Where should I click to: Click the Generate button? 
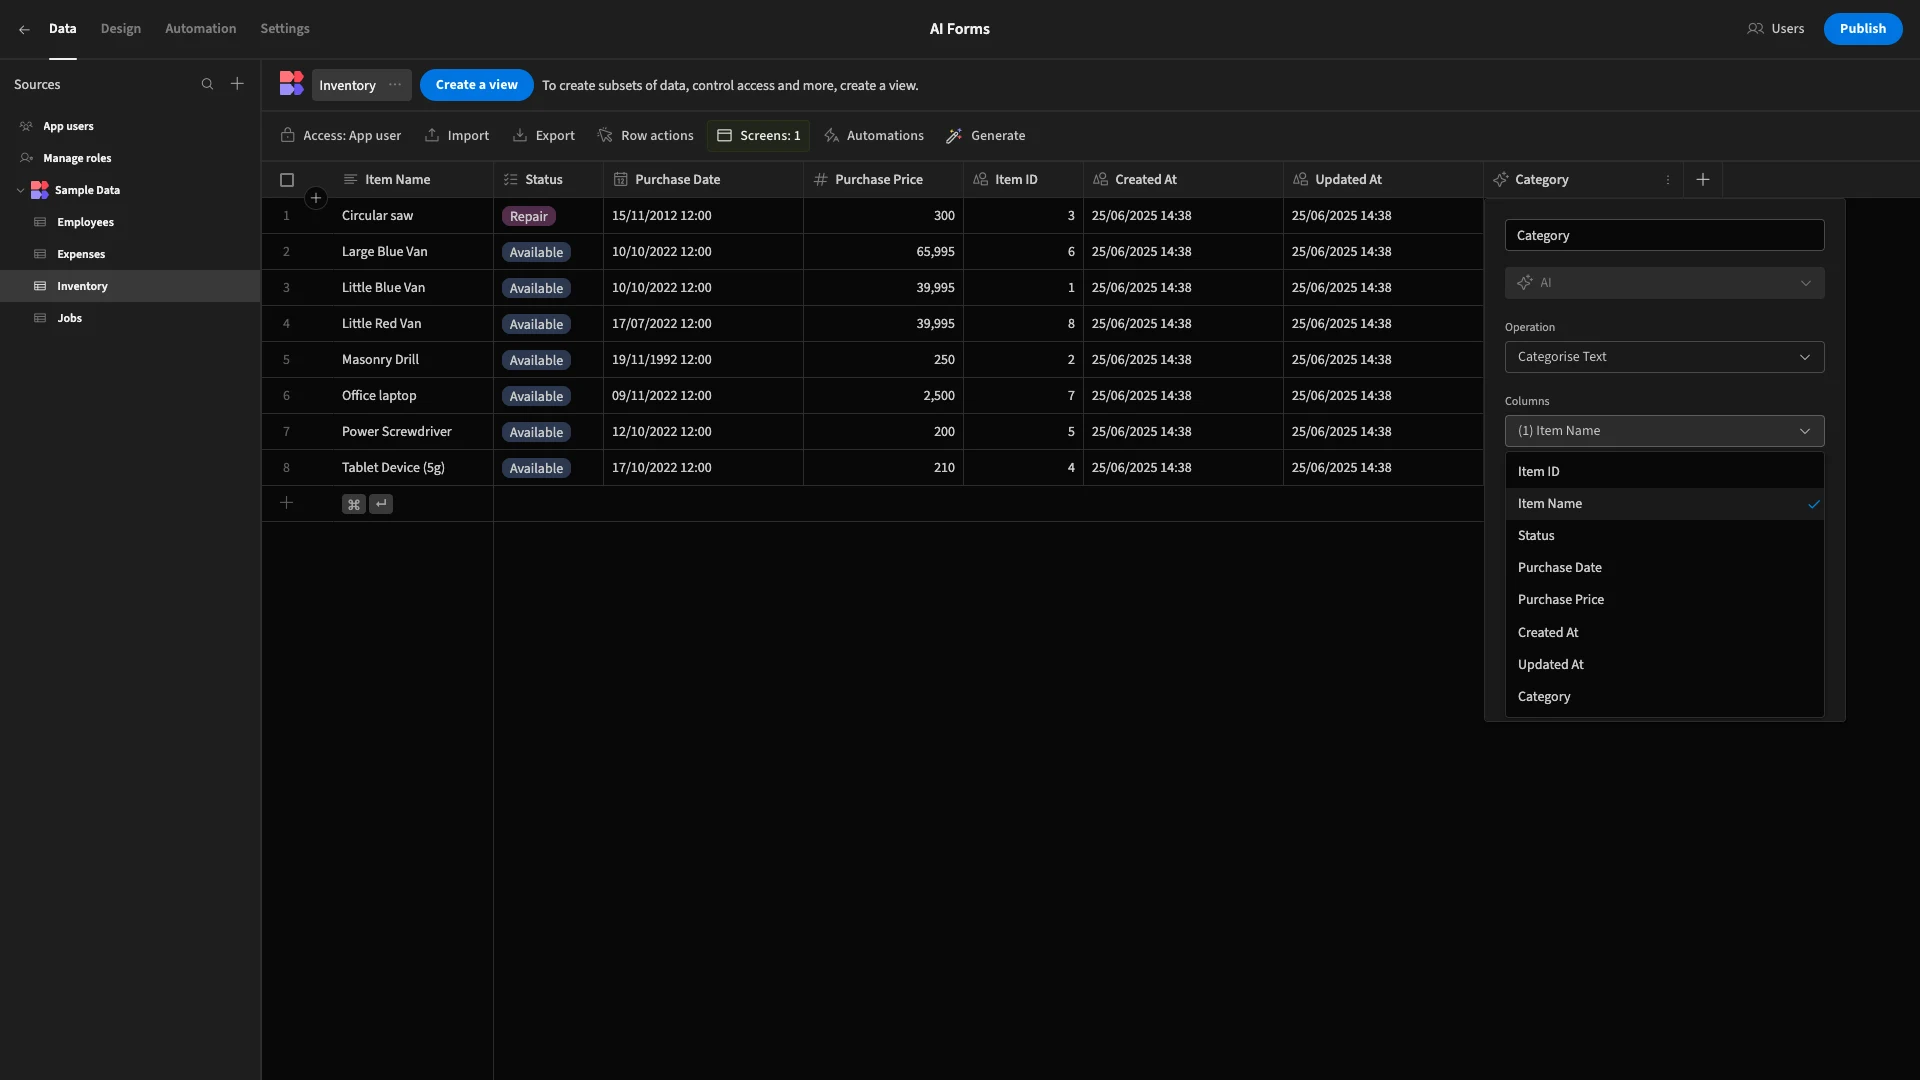click(x=986, y=136)
